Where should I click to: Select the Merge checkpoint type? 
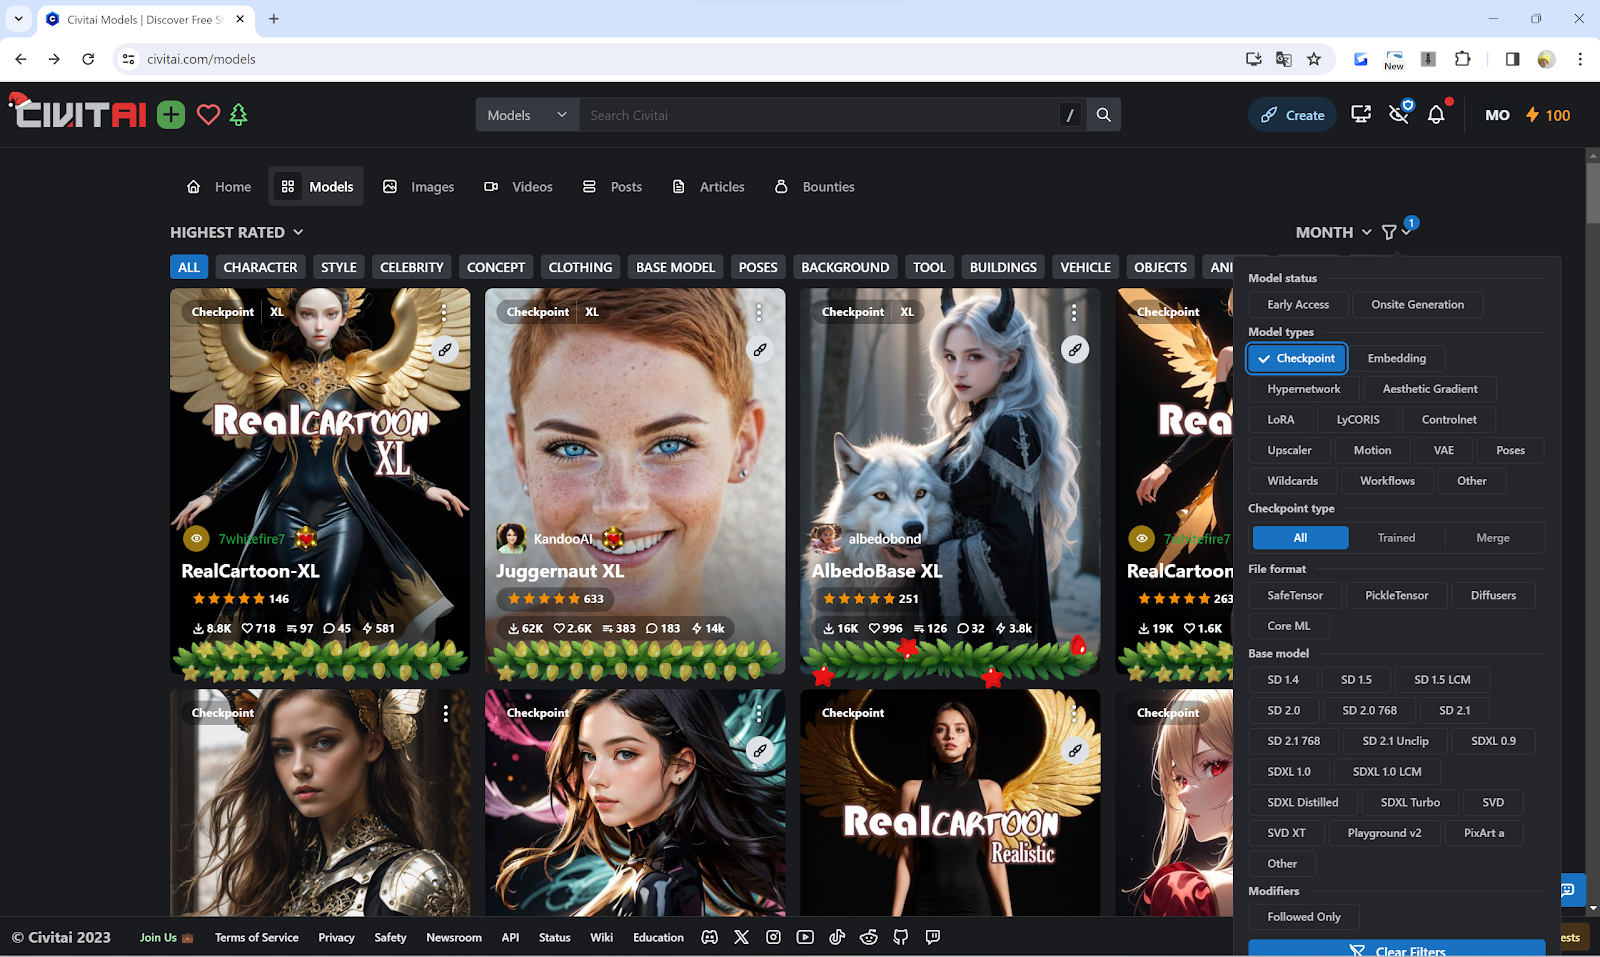tap(1493, 538)
